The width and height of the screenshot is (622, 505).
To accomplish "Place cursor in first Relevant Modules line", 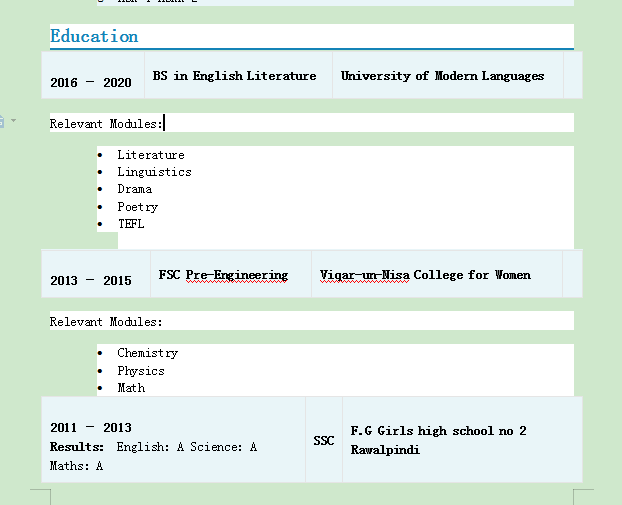I will (106, 123).
